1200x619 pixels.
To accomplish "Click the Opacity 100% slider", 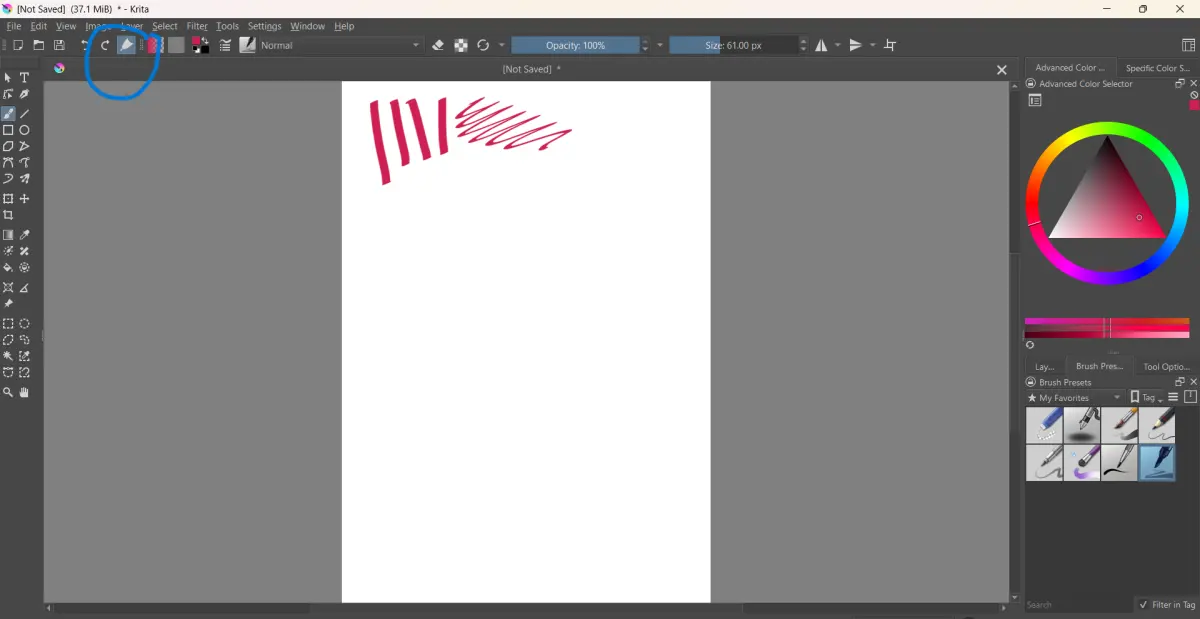I will pos(575,45).
